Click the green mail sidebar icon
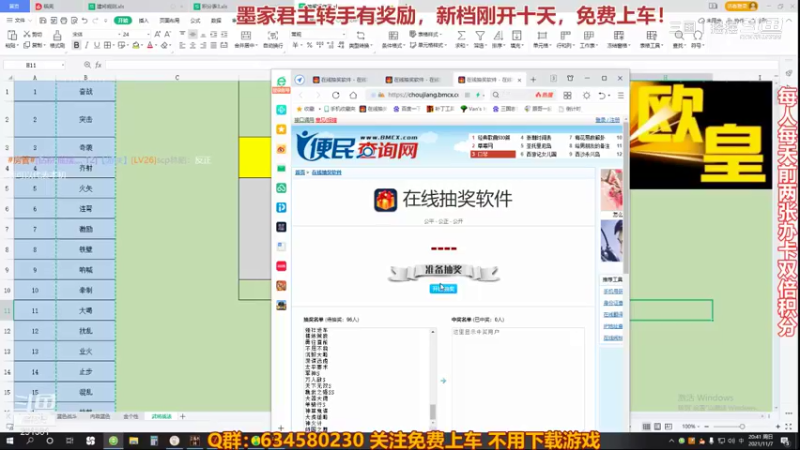Viewport: 800px width, 450px height. coord(281,168)
